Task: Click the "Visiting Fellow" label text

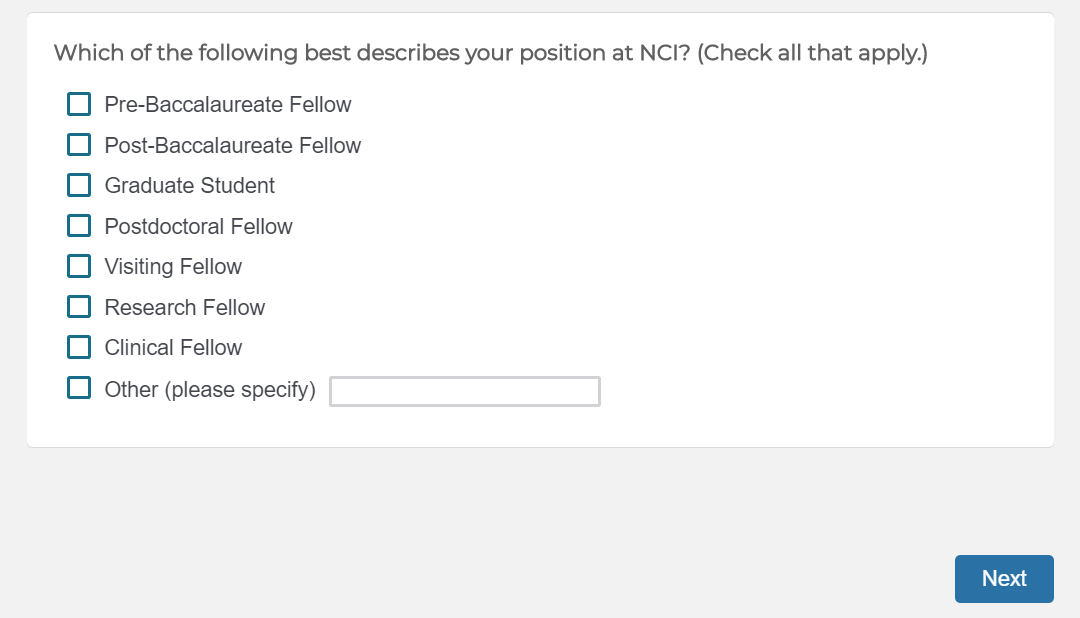Action: pos(173,267)
